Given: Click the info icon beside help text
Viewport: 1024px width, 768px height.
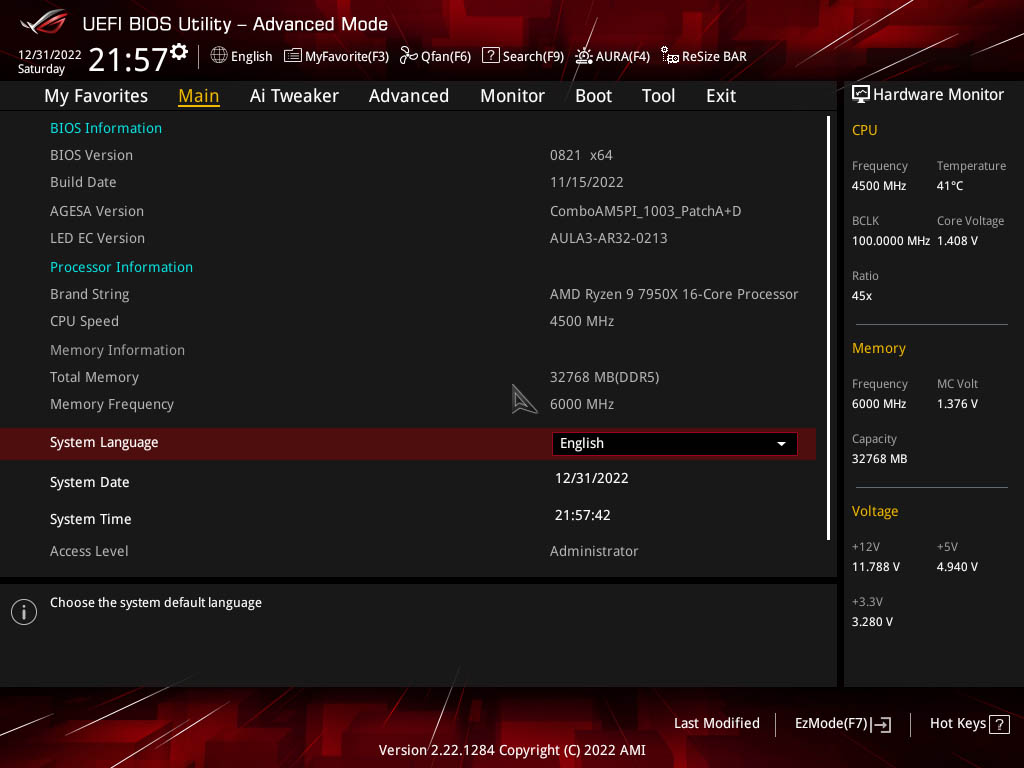Looking at the screenshot, I should (24, 612).
